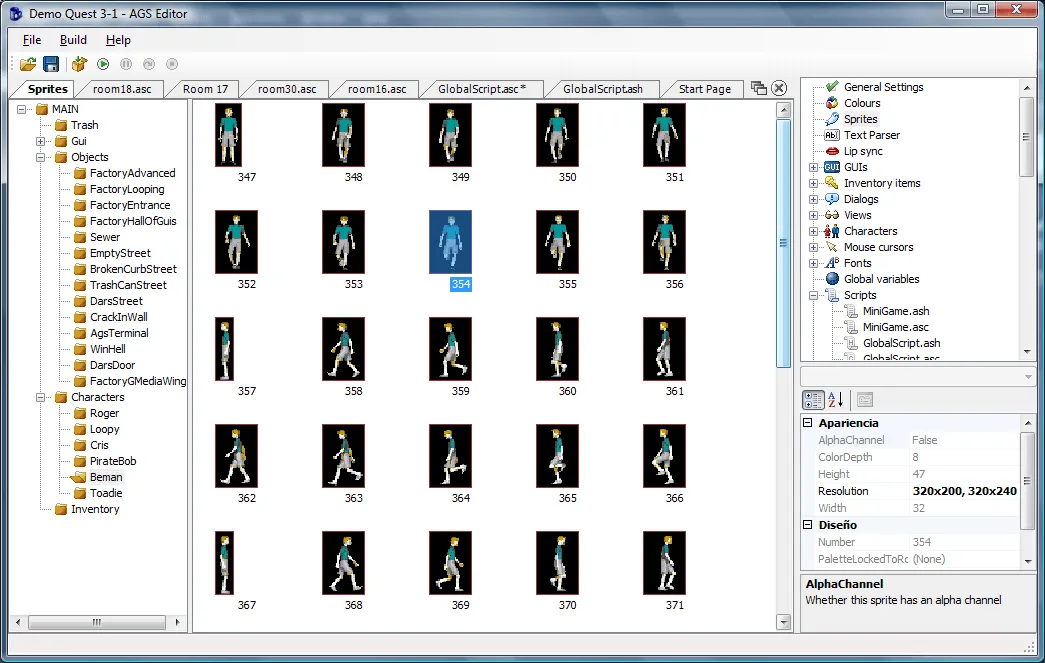This screenshot has width=1045, height=663.
Task: Open the Build menu
Action: point(72,40)
